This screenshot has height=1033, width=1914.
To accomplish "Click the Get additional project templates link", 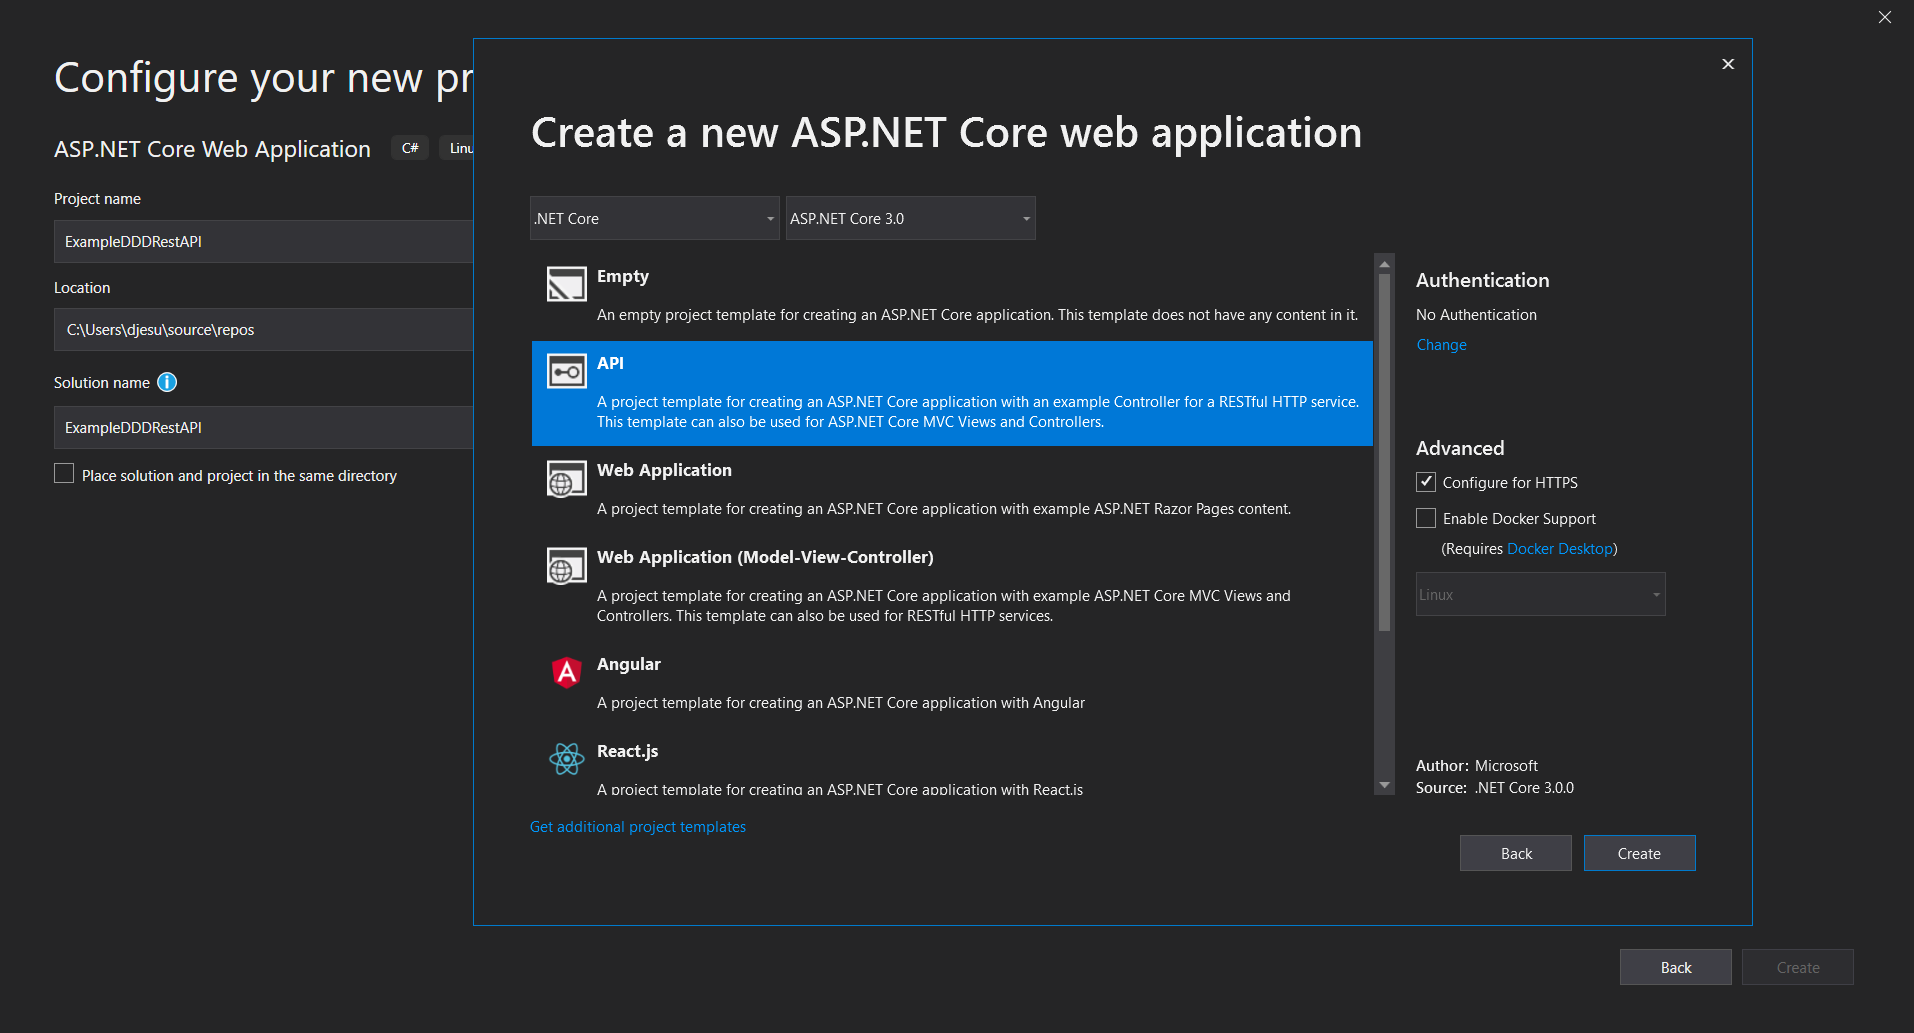I will [637, 826].
